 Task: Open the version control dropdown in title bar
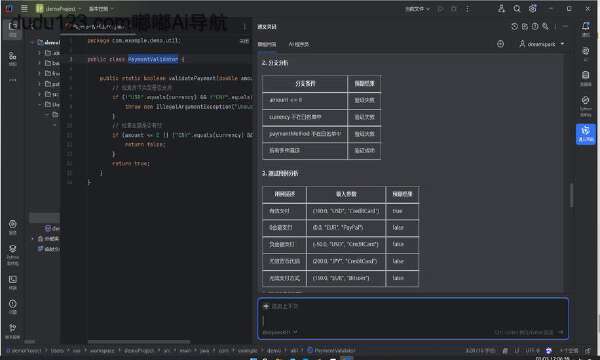tap(101, 8)
